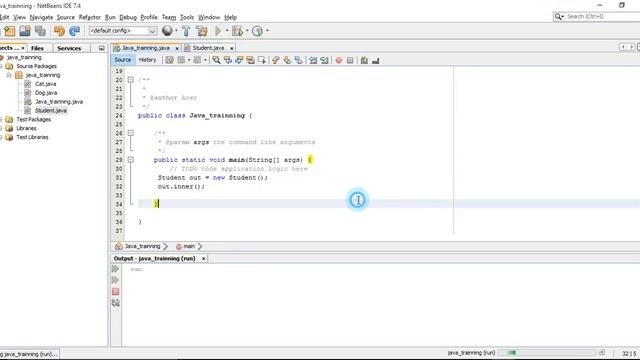640x360 pixels.
Task: Open the Navigate menu
Action: pyautogui.click(x=41, y=17)
